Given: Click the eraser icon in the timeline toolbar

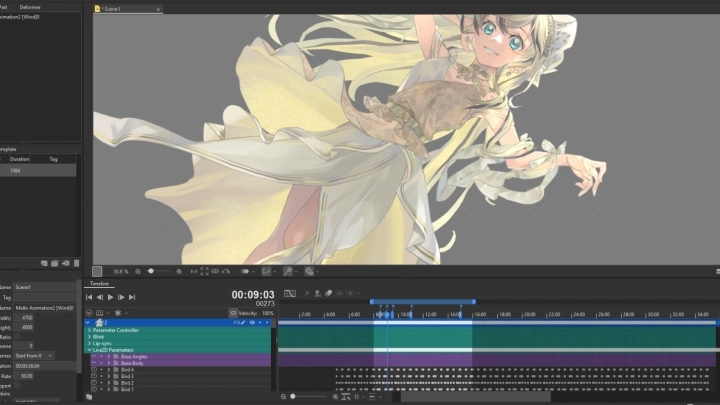Looking at the screenshot, I should (329, 294).
